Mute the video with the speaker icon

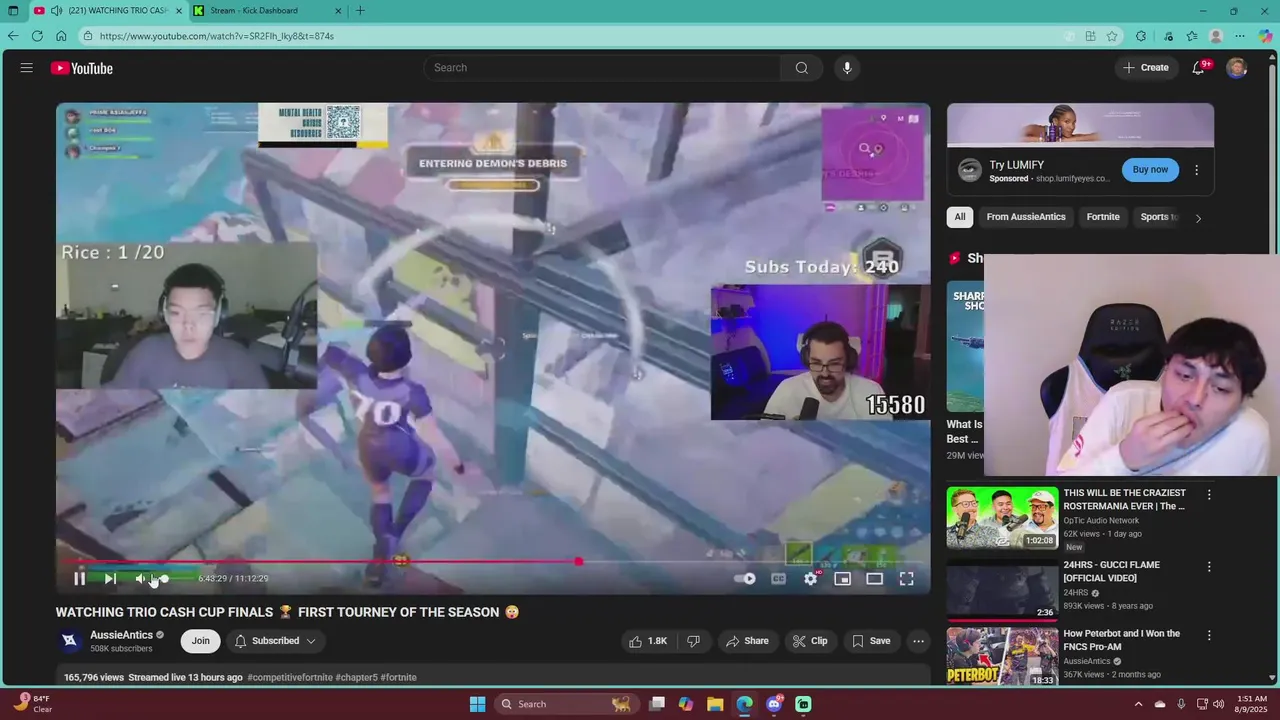point(141,578)
